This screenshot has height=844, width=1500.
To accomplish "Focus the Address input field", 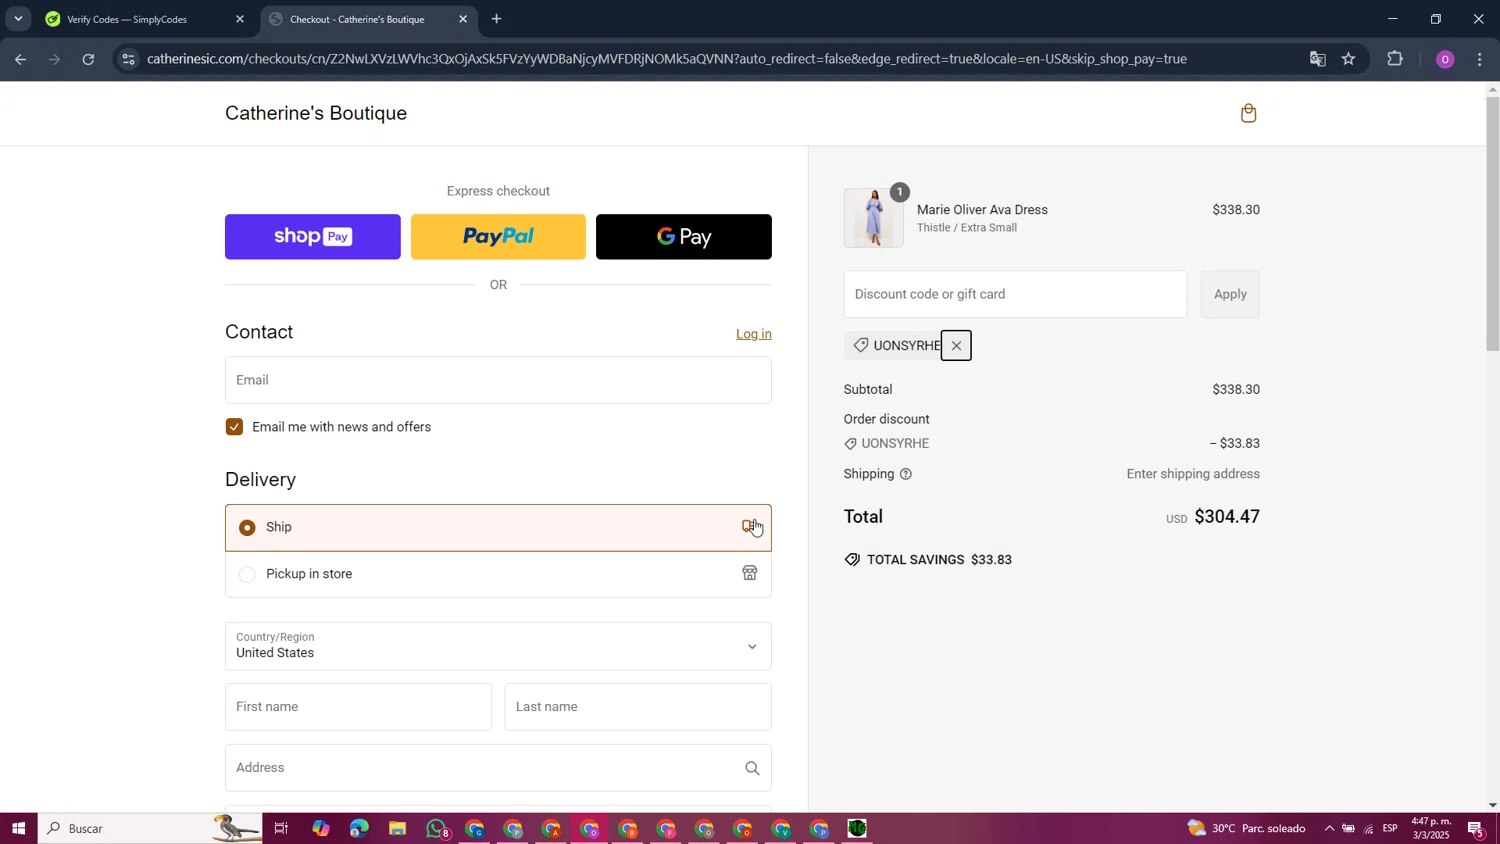I will tap(498, 768).
